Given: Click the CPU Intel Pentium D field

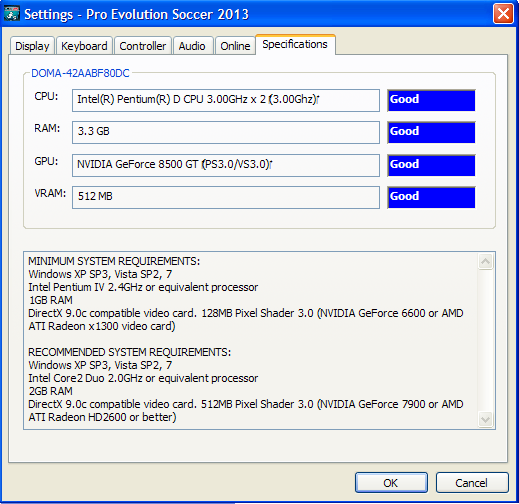Looking at the screenshot, I should 226,100.
